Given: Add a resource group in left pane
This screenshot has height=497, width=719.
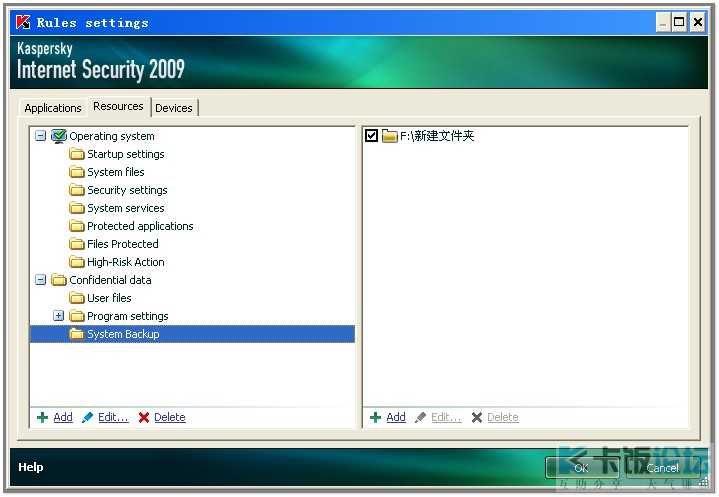Looking at the screenshot, I should click(63, 417).
